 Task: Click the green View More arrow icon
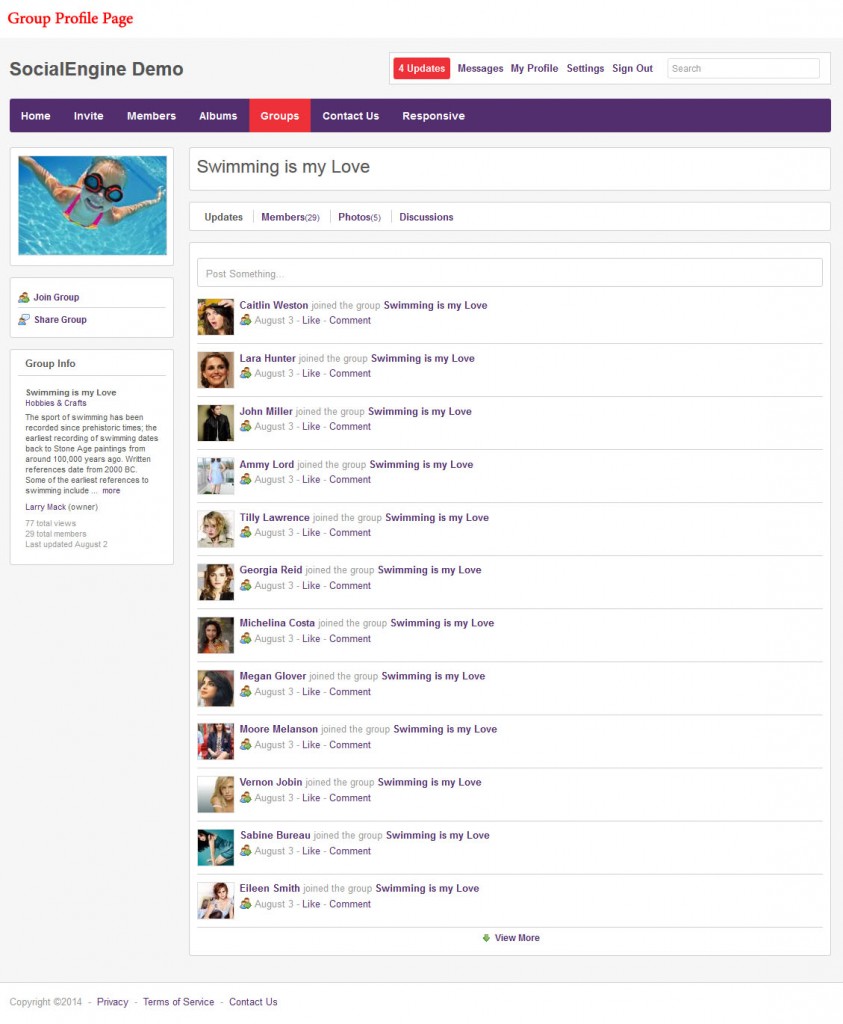[484, 938]
